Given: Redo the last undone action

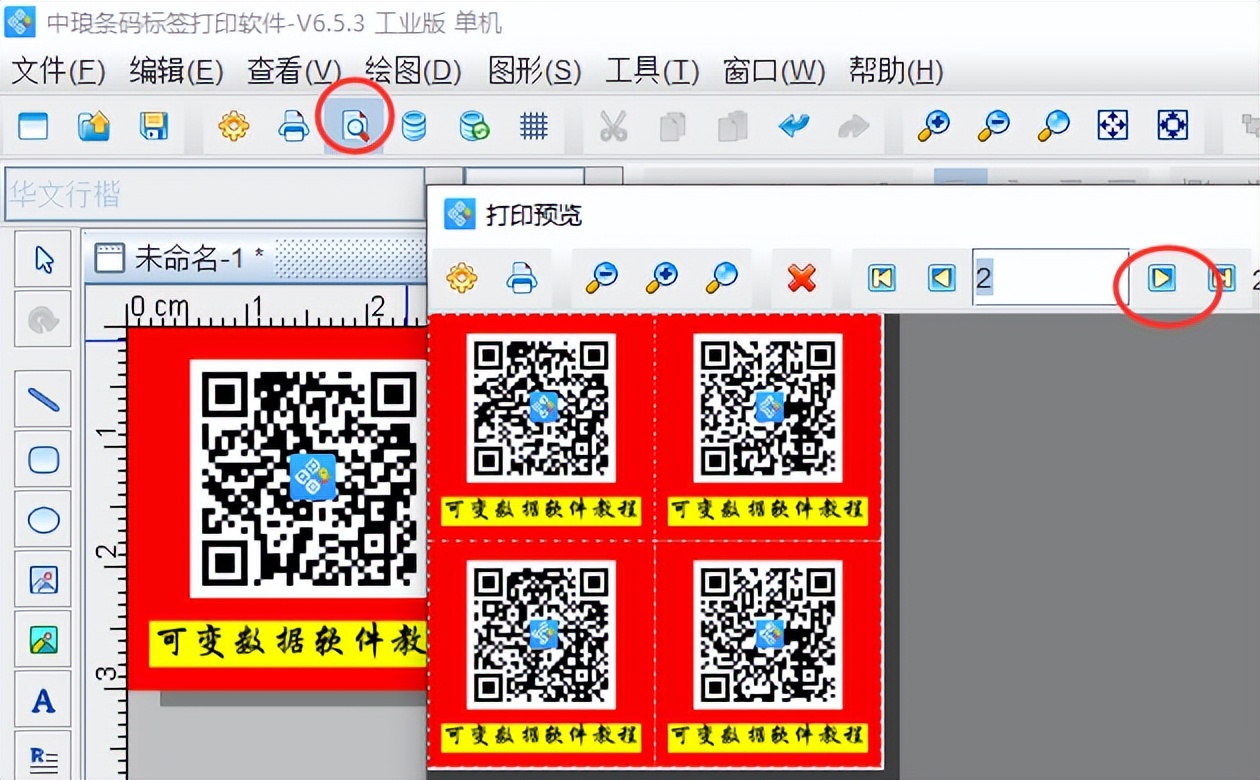Looking at the screenshot, I should click(853, 126).
